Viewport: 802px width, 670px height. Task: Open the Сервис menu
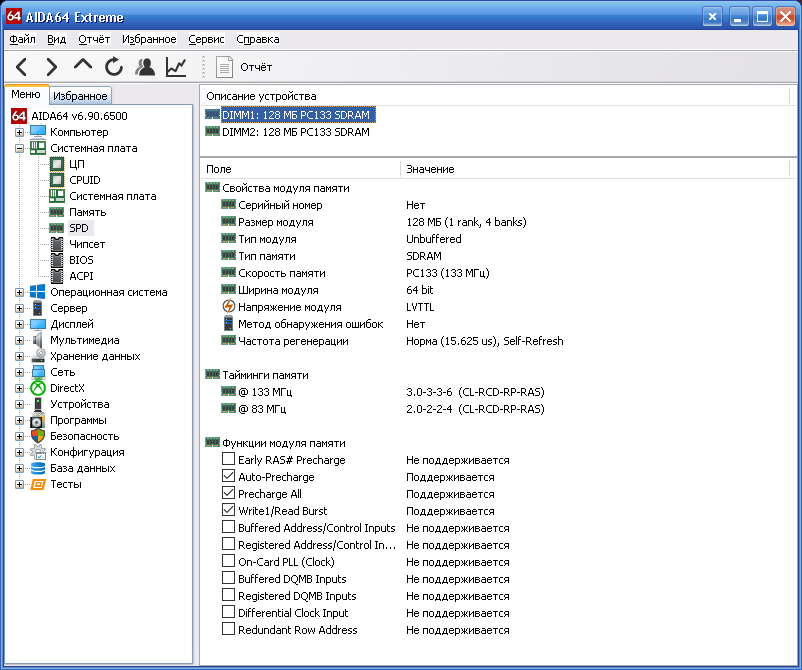[x=206, y=39]
